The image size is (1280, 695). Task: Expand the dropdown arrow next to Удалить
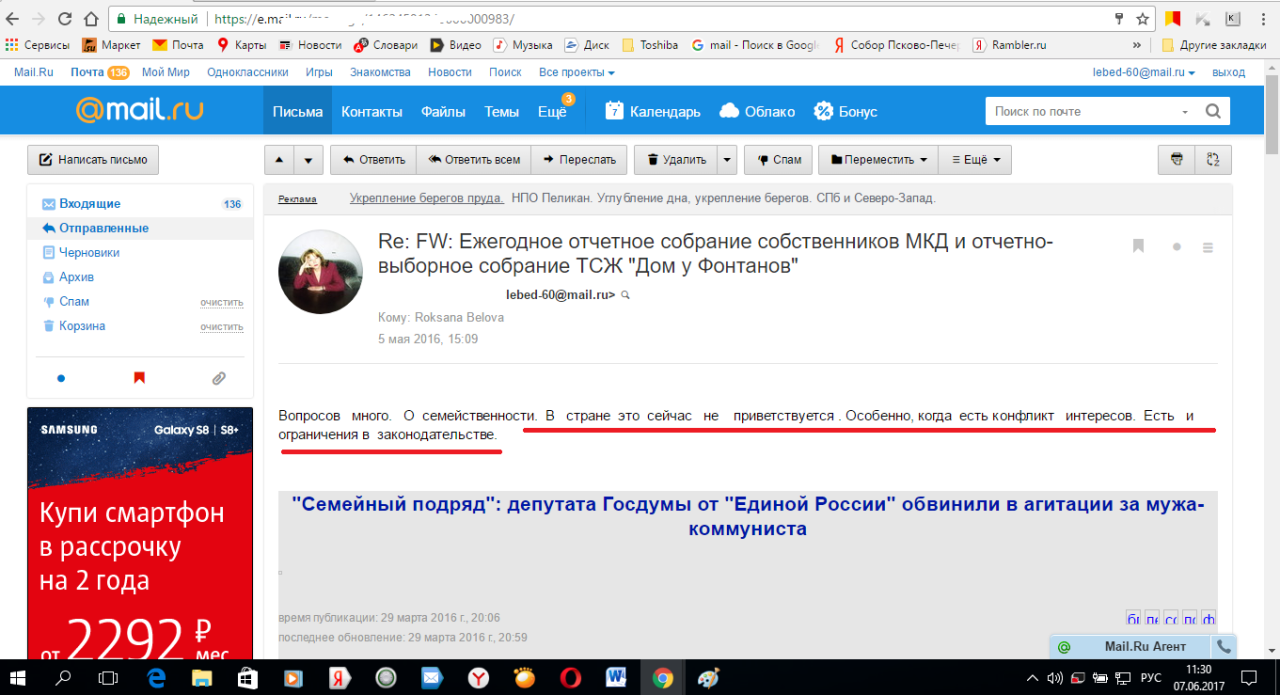[x=727, y=160]
